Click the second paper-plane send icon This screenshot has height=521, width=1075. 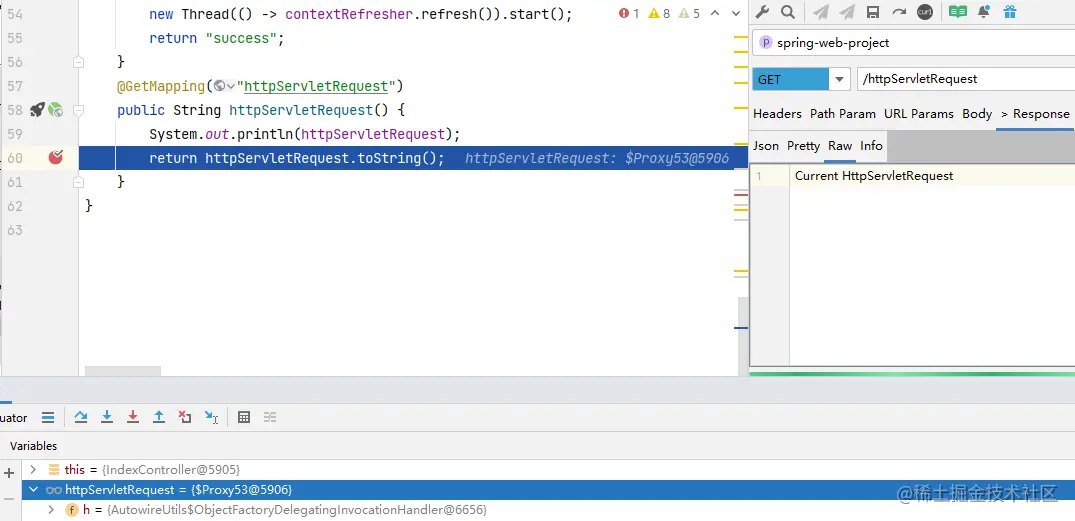click(x=847, y=12)
